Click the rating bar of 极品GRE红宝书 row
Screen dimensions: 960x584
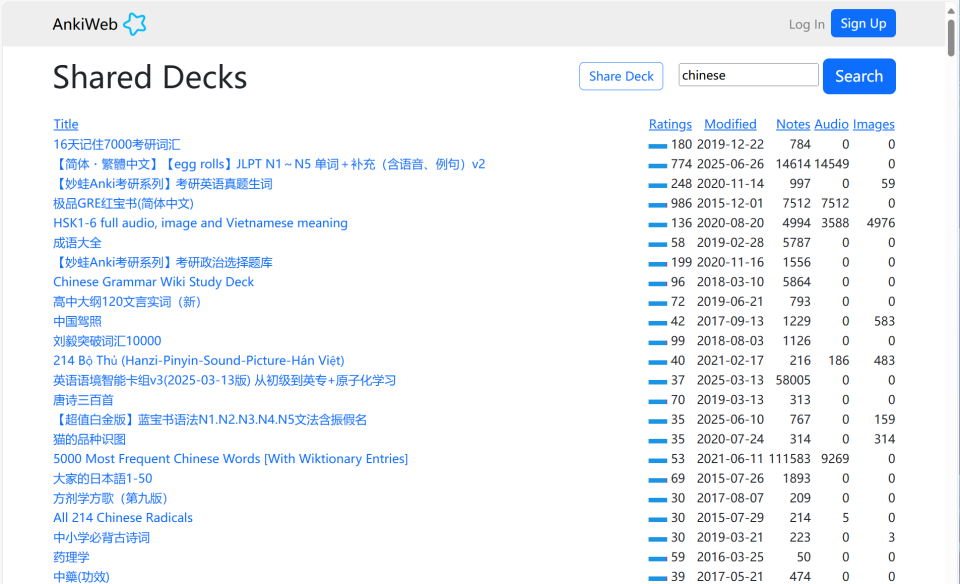coord(658,204)
